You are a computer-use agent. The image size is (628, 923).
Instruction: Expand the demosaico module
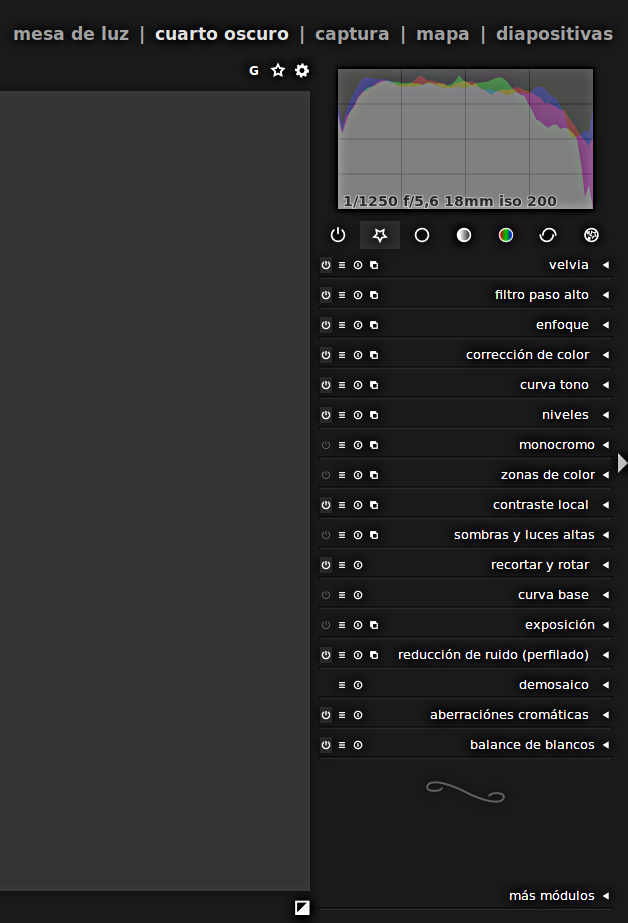pos(606,685)
